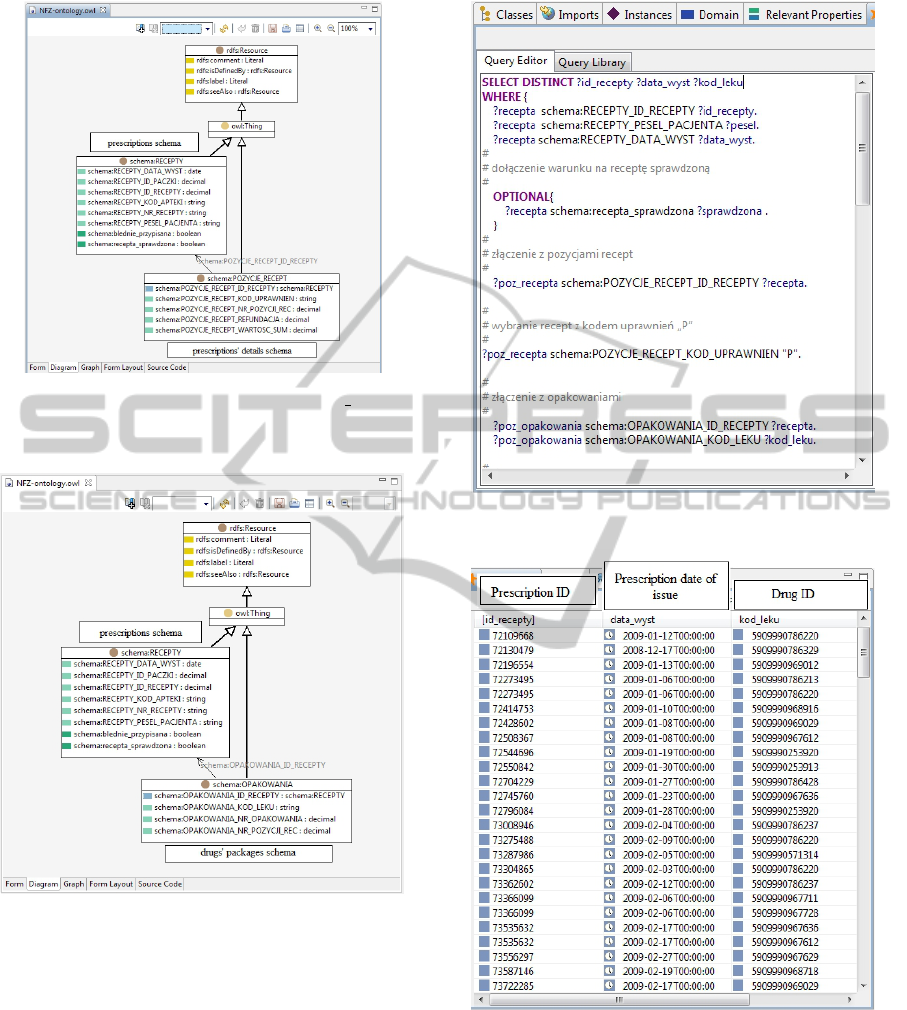Click the add node icon in lower diagram toolbar
The image size is (907, 1010).
130,503
